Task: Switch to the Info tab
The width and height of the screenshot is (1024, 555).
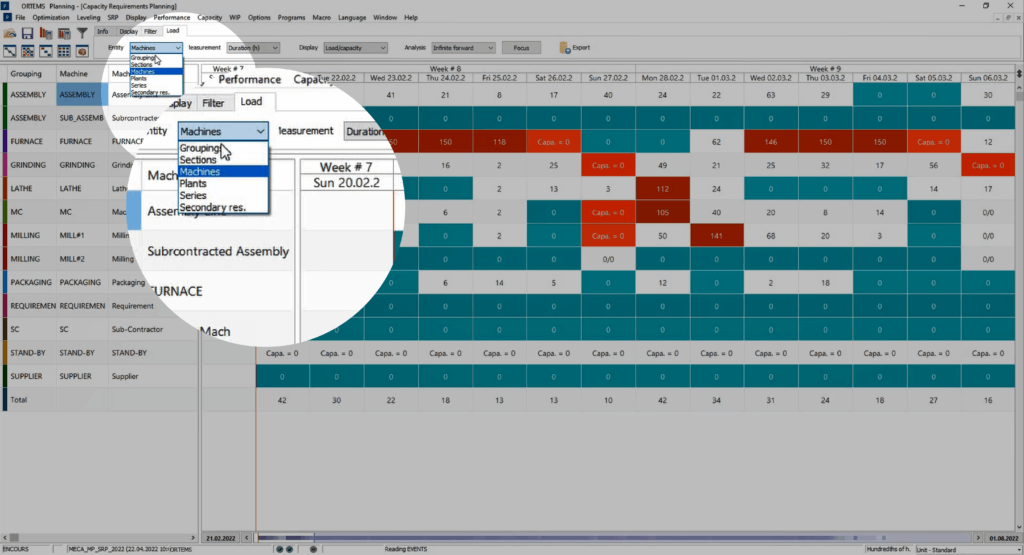Action: click(102, 31)
